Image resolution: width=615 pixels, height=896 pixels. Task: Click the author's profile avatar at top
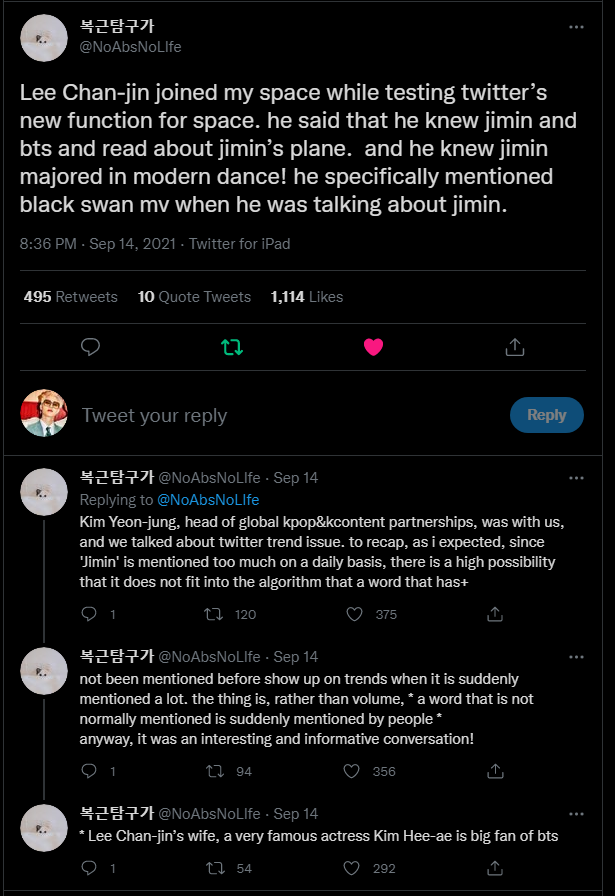click(x=44, y=37)
